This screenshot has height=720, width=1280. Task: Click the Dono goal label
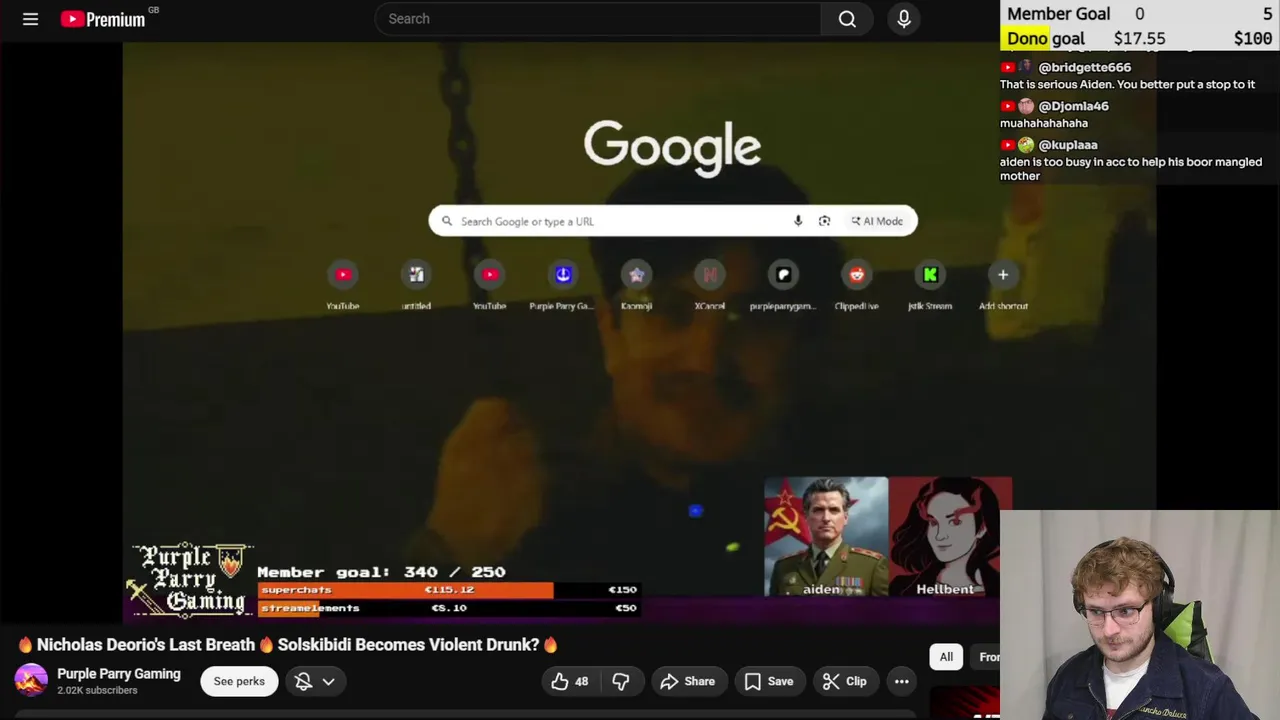coord(1045,38)
